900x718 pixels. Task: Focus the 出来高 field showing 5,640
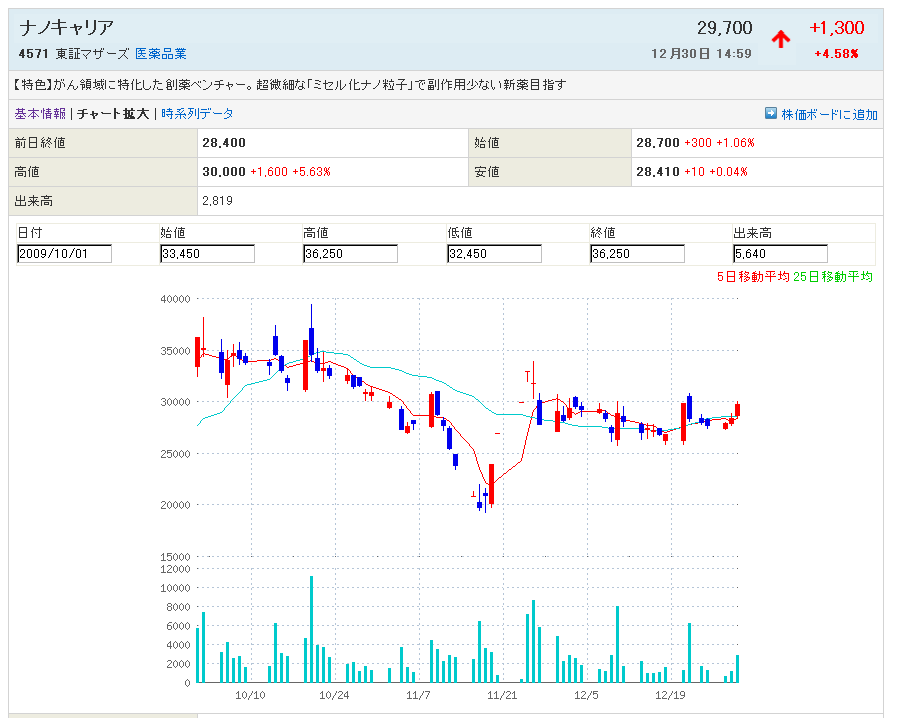pyautogui.click(x=780, y=254)
